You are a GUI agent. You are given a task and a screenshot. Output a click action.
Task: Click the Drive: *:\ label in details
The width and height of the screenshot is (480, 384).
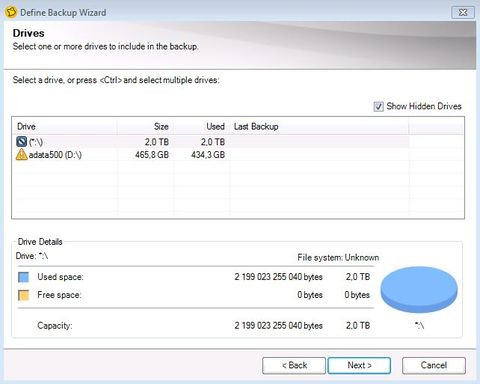32,256
